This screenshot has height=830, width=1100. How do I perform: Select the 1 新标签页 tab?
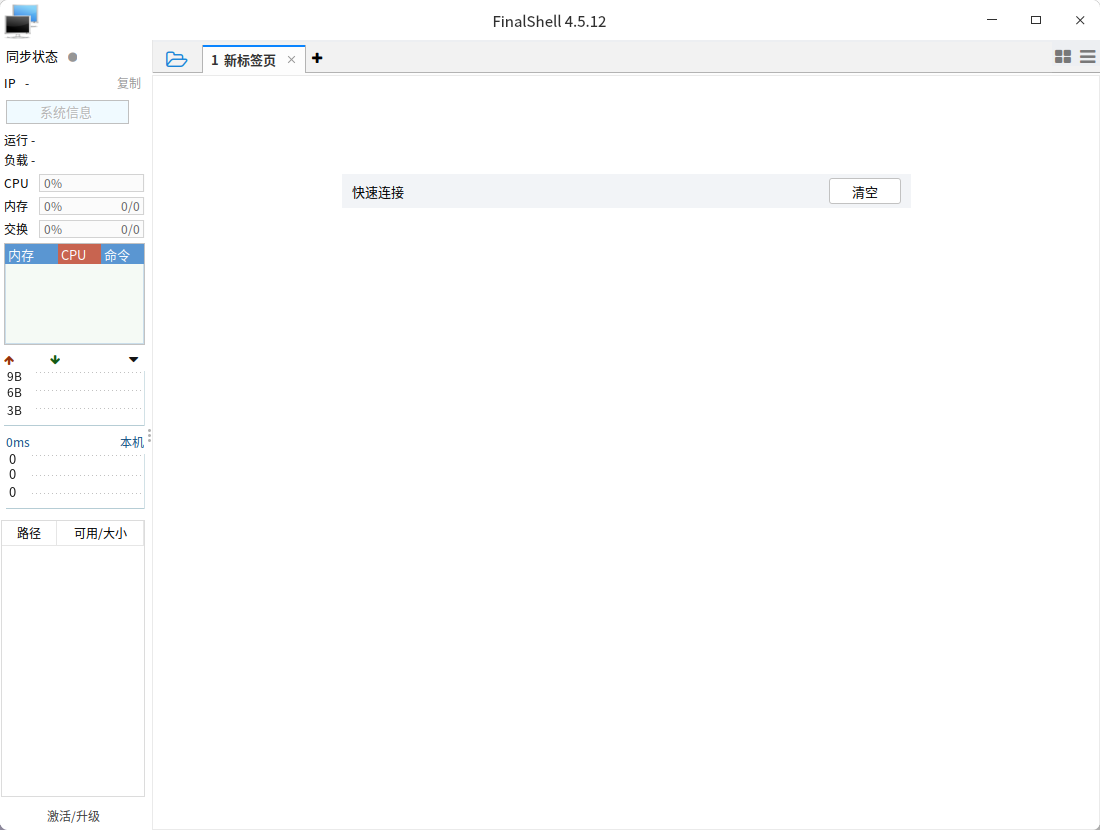coord(253,60)
